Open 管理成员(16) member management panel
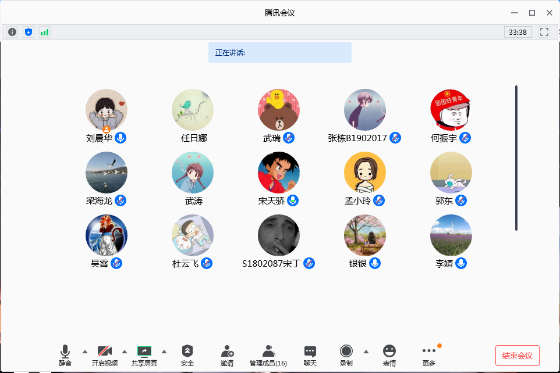Viewport: 560px width, 373px height. pyautogui.click(x=268, y=355)
